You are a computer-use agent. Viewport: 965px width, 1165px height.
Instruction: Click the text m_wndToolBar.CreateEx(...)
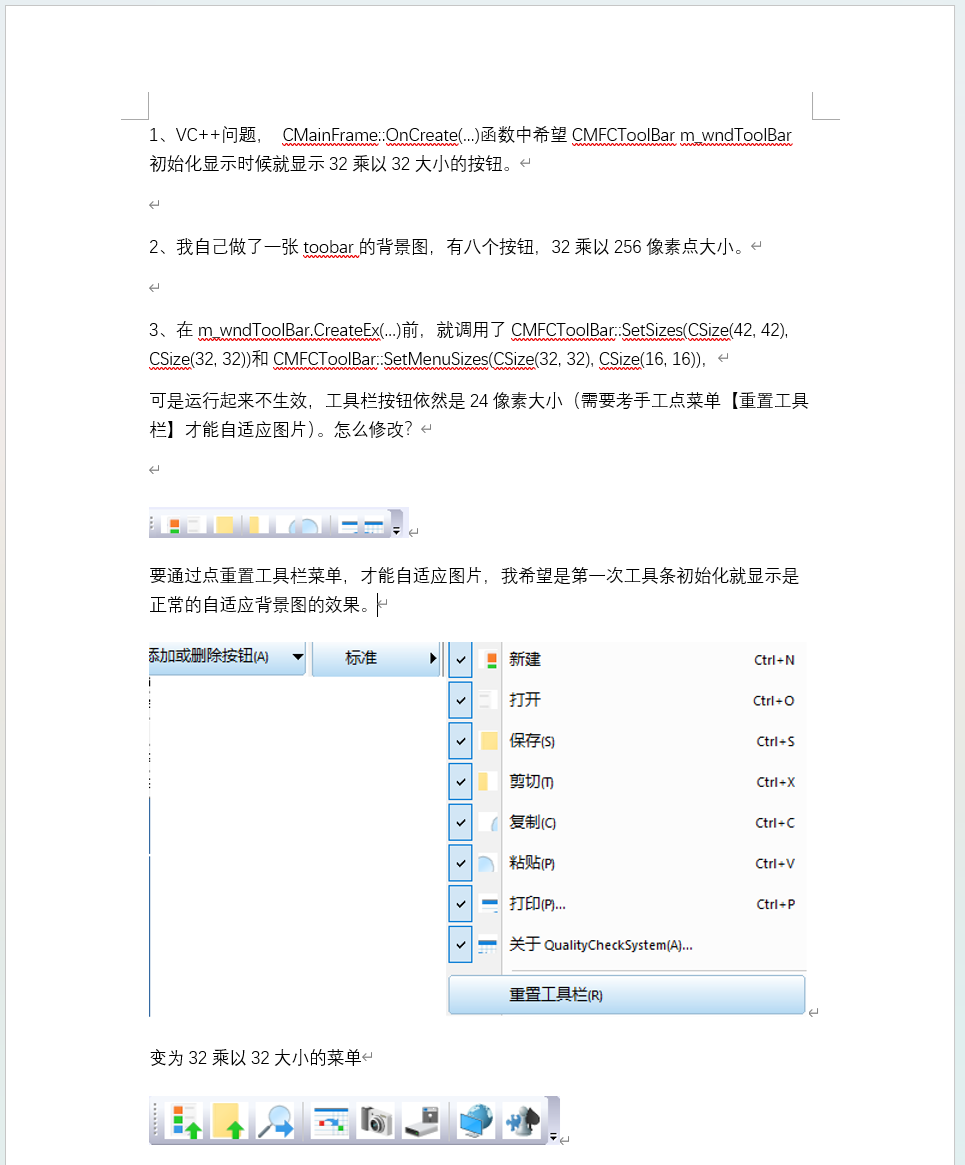pos(299,330)
